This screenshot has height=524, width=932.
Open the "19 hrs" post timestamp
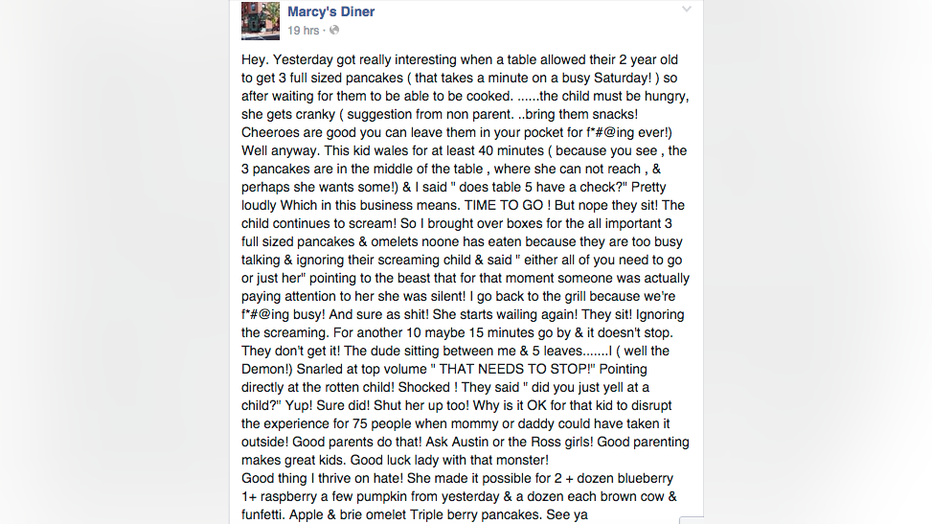pos(303,30)
